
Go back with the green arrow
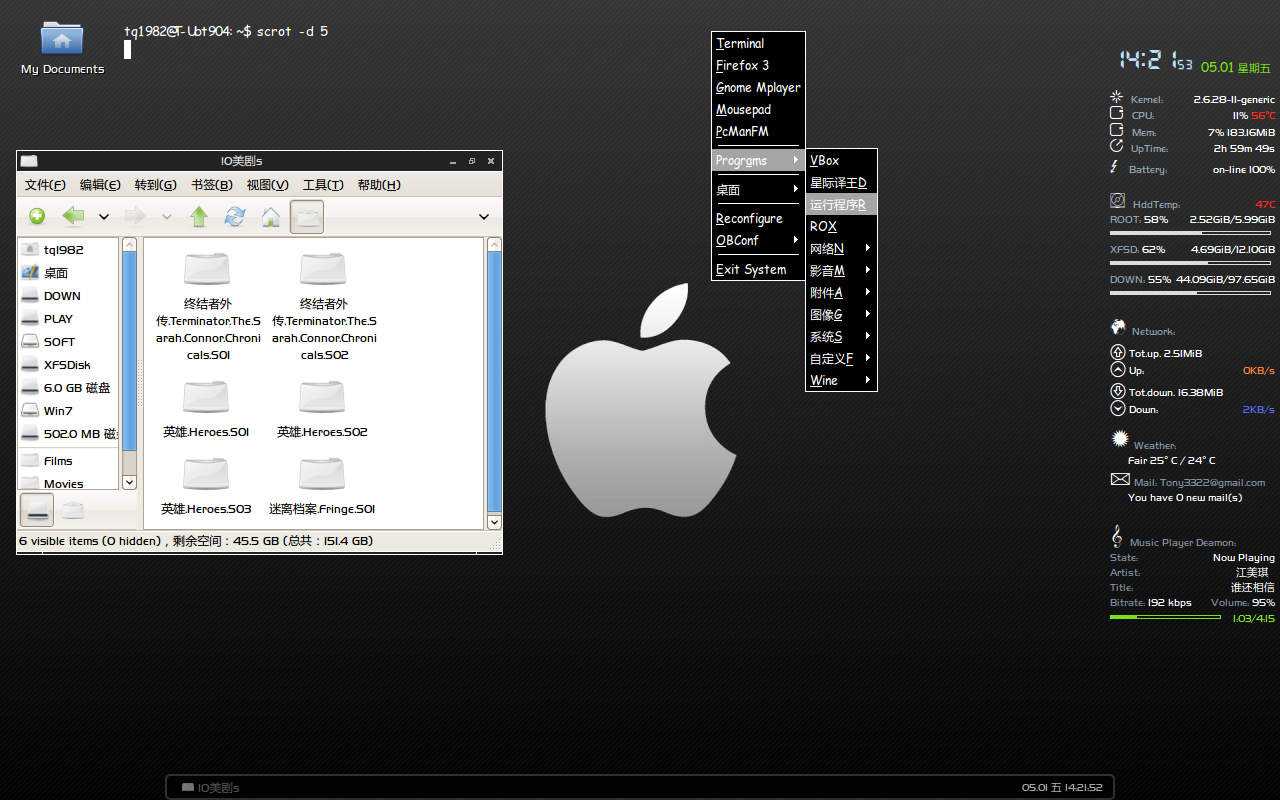click(73, 216)
